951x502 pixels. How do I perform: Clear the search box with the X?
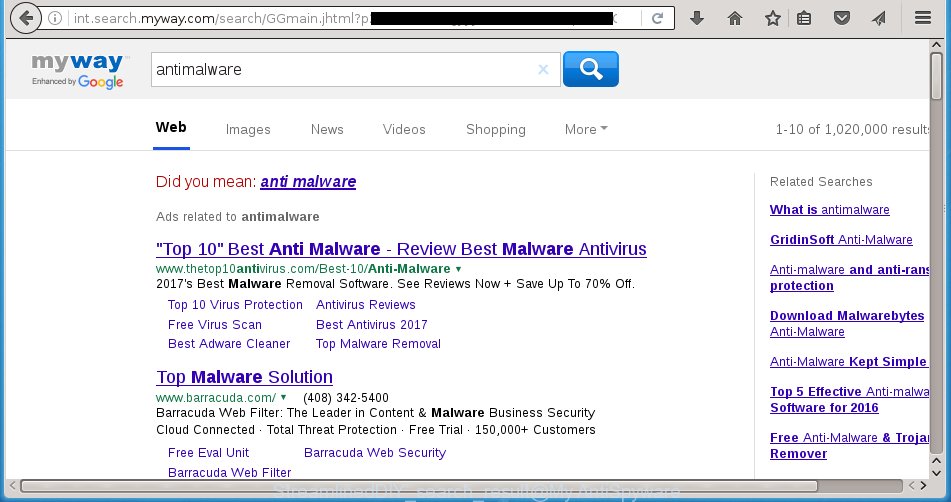coord(543,70)
